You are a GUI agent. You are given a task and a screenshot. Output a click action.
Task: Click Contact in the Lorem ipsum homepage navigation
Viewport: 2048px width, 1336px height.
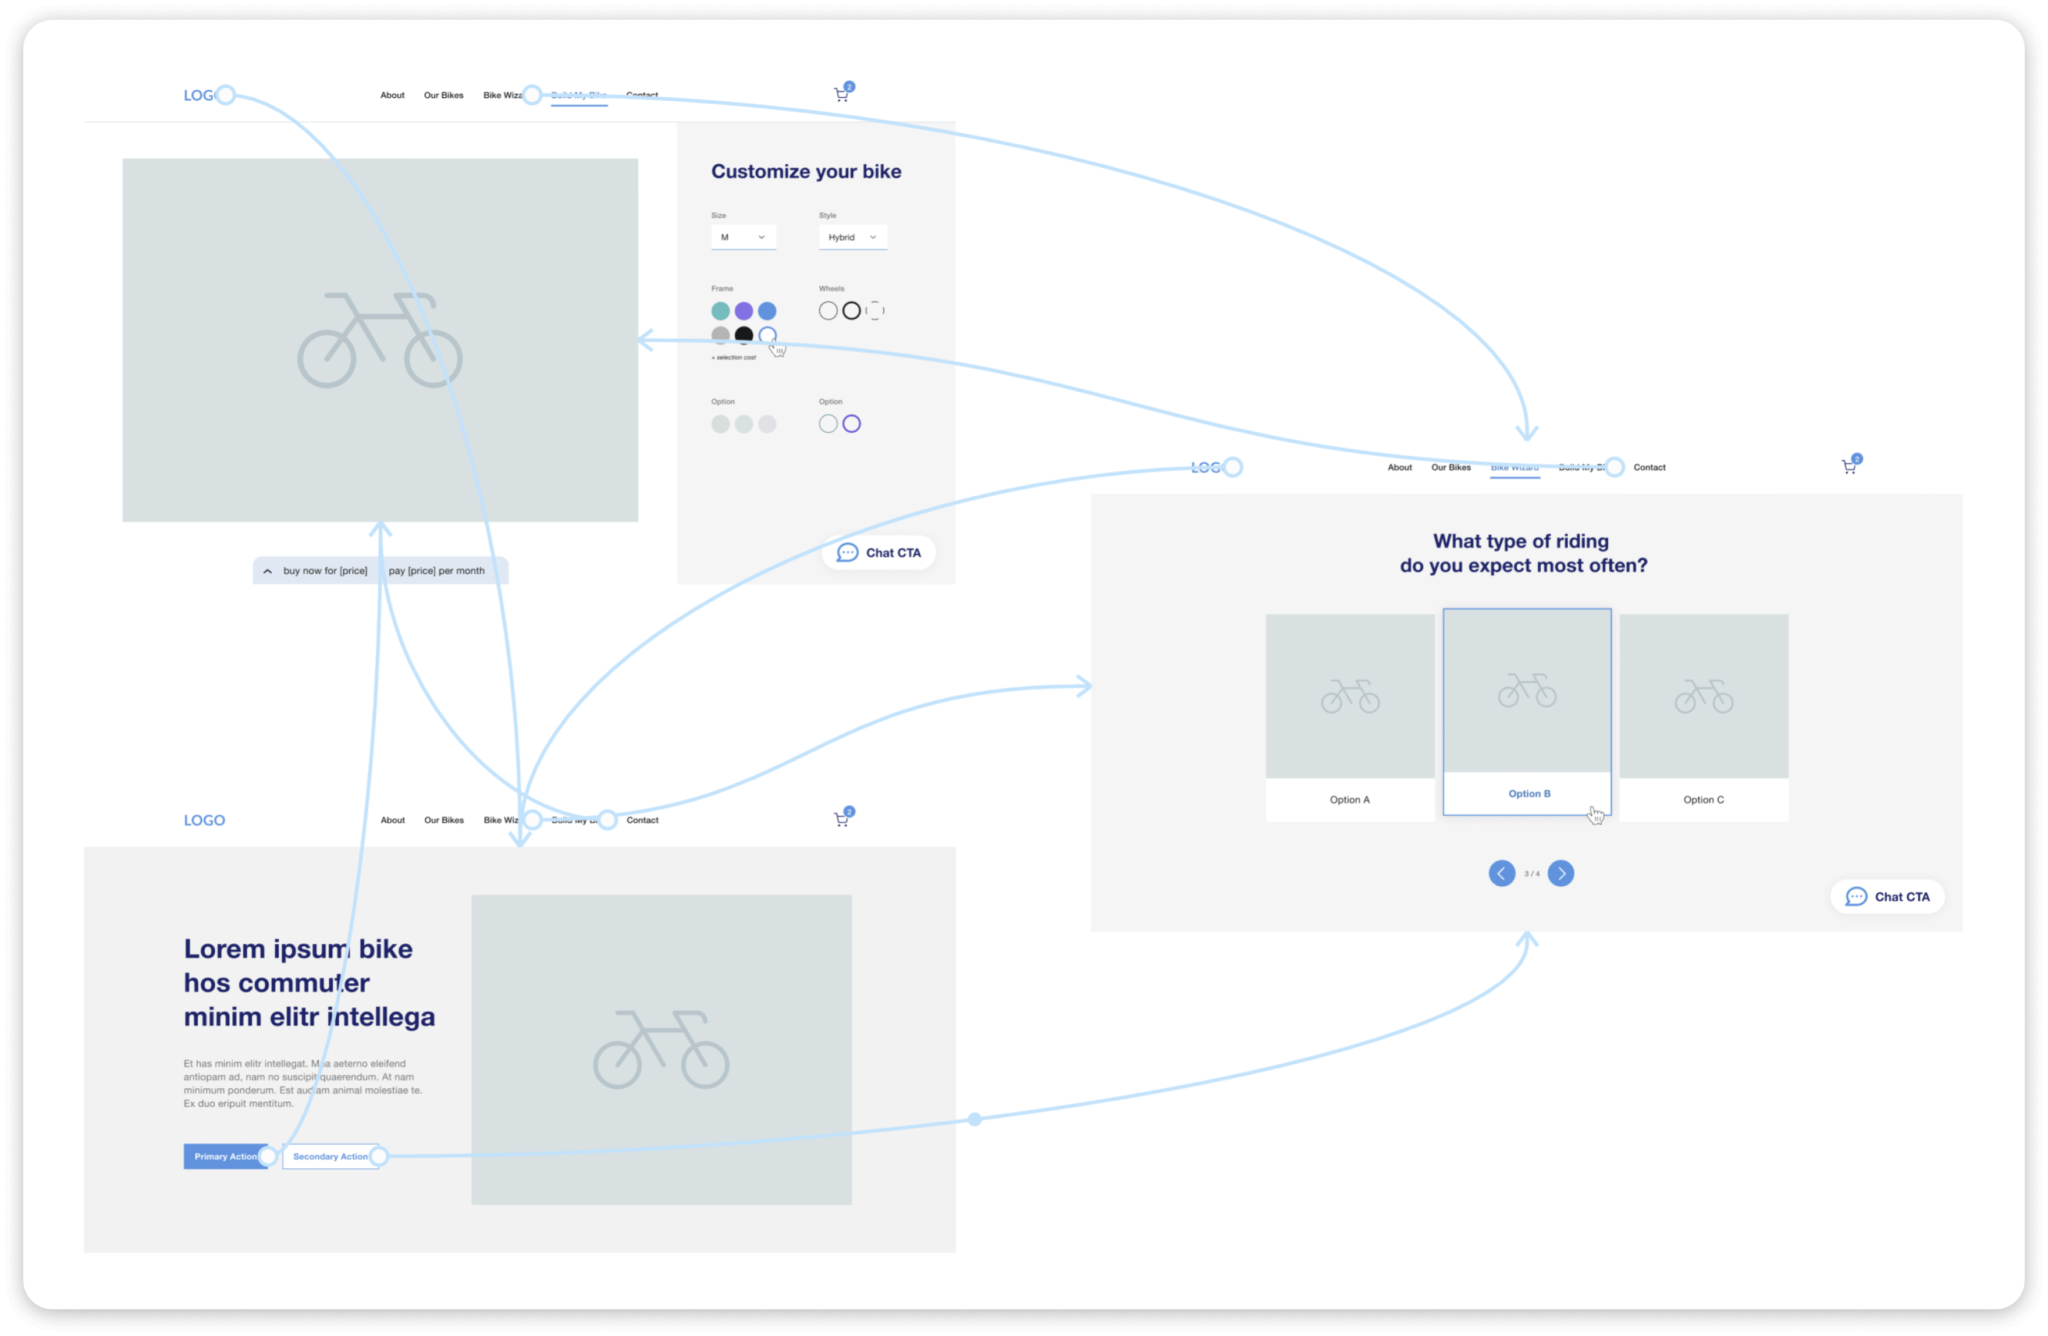tap(642, 820)
